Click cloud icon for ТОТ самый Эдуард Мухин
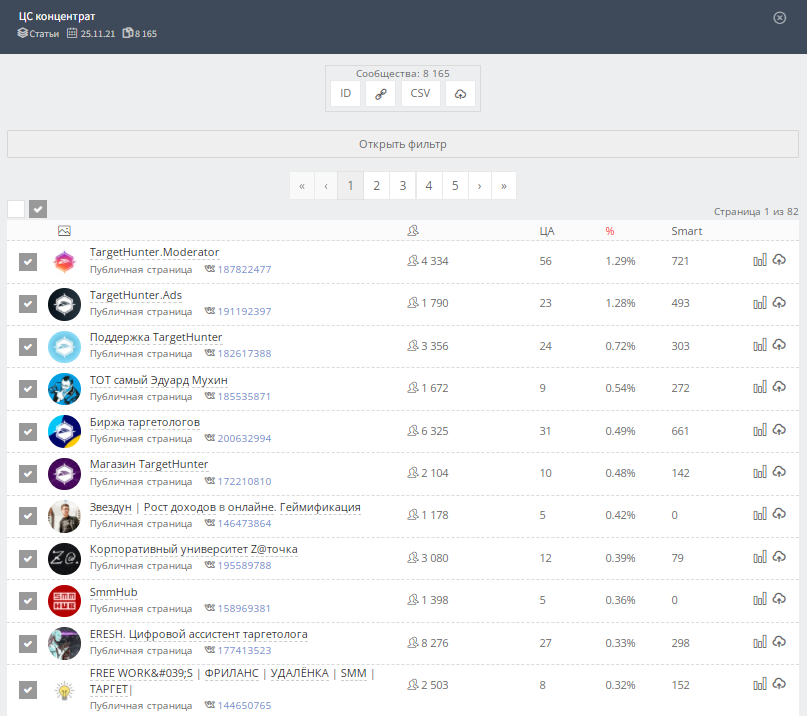807x716 pixels. pyautogui.click(x=779, y=387)
